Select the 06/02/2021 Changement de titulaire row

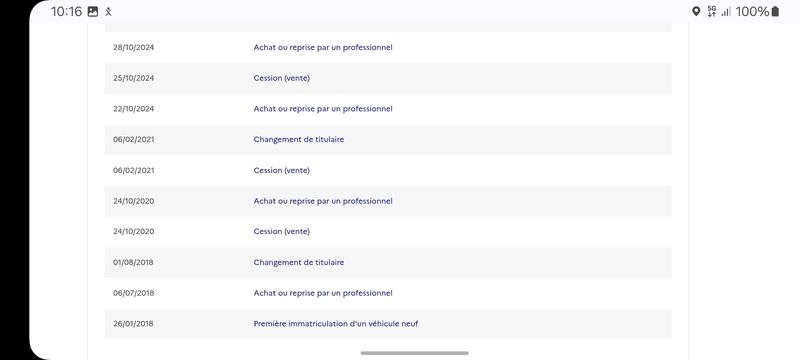(388, 139)
